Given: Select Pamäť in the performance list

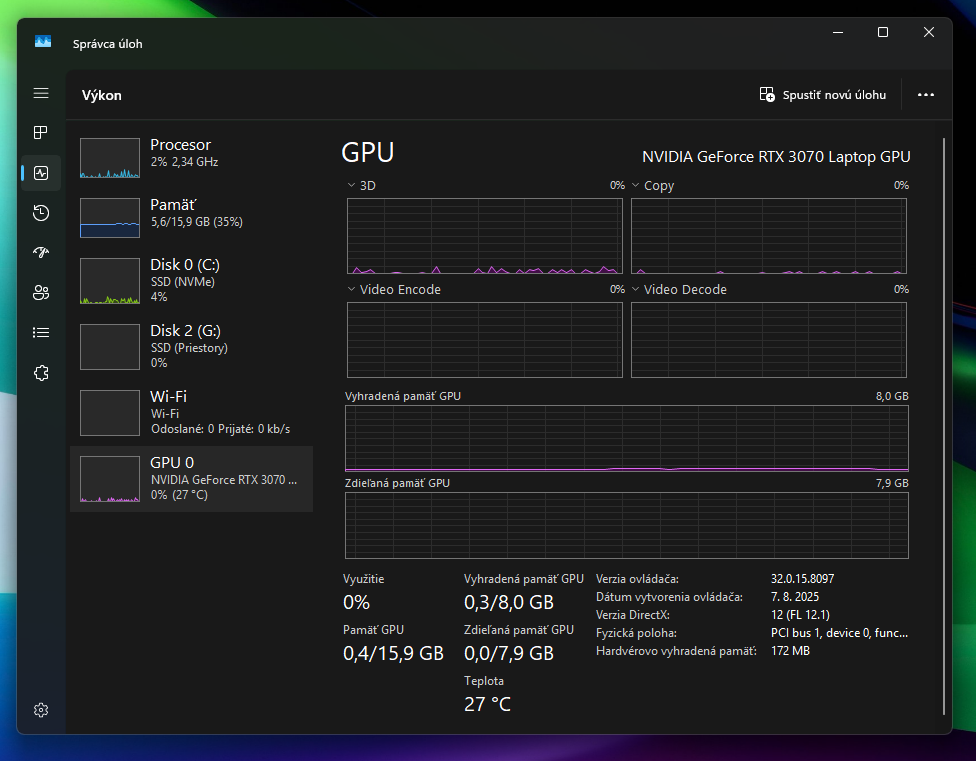Looking at the screenshot, I should click(x=190, y=213).
